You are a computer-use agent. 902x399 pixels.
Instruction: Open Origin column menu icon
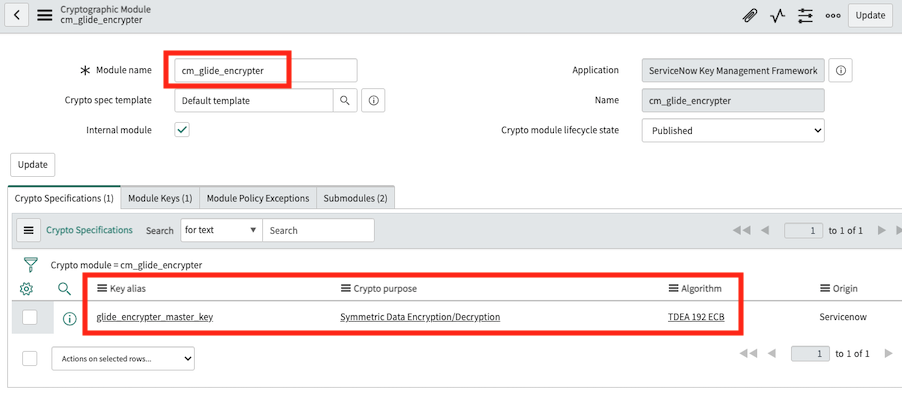(x=825, y=289)
